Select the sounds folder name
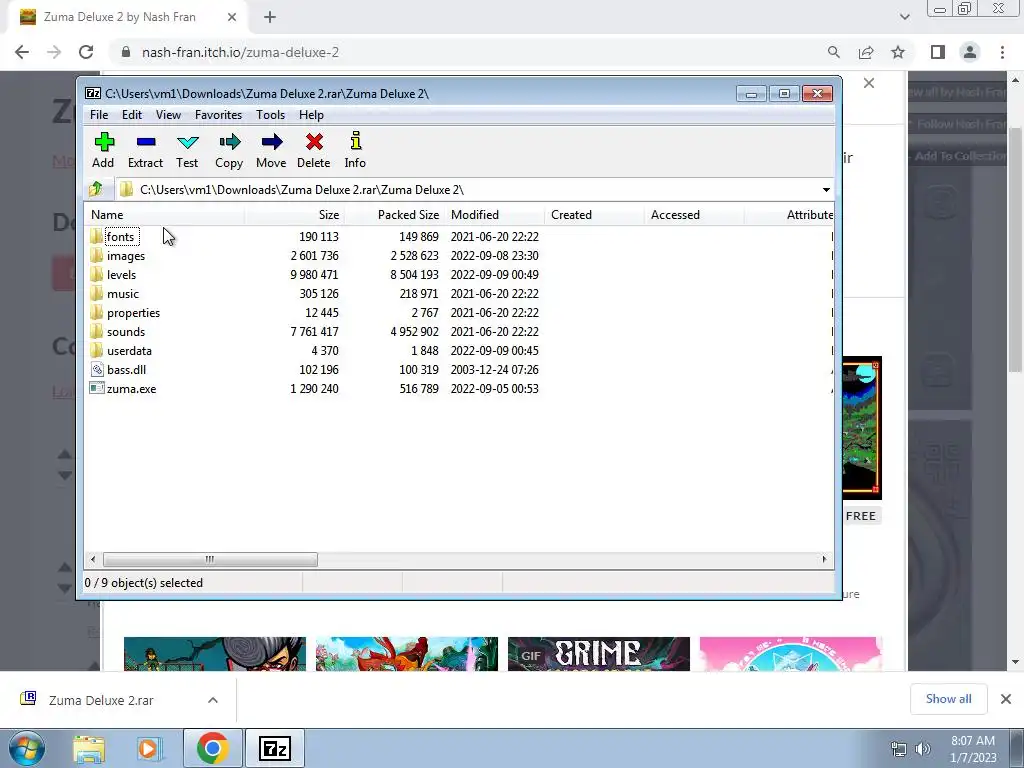Screen dimensions: 1024x768 click(126, 332)
